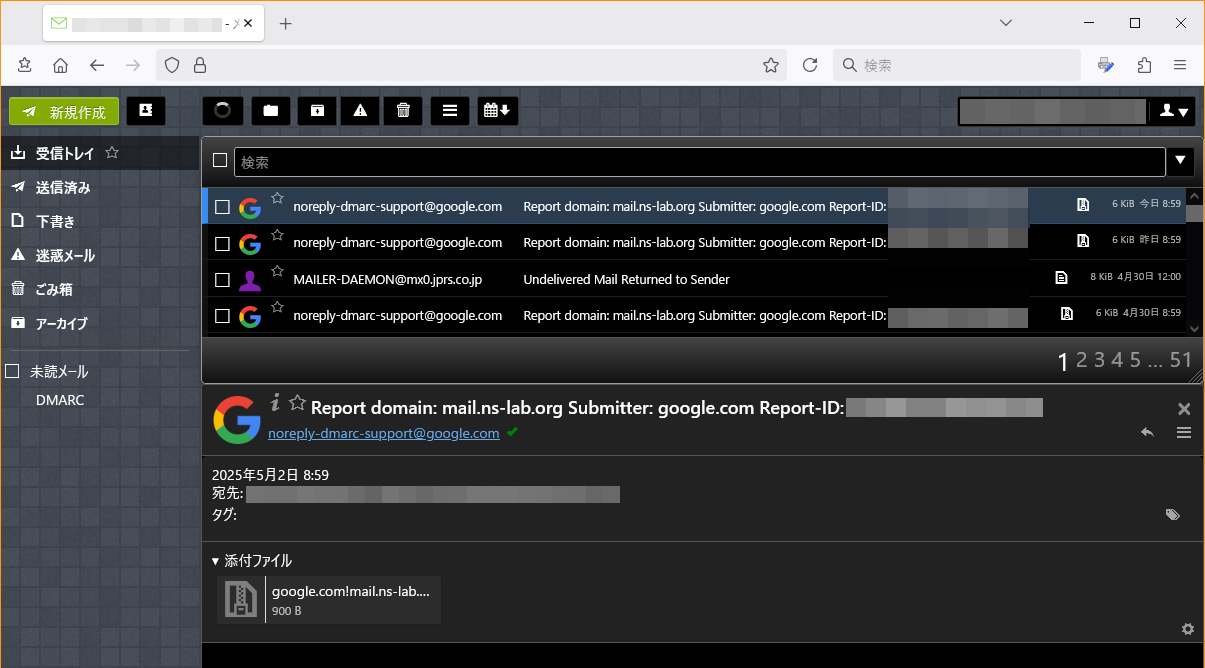Click the tags icon in message header

[x=1172, y=515]
